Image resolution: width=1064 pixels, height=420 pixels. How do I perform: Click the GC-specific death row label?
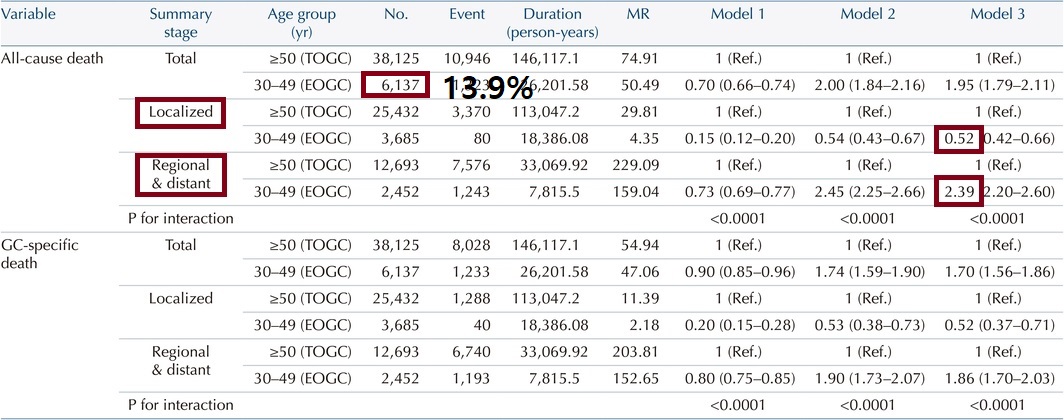[41, 254]
